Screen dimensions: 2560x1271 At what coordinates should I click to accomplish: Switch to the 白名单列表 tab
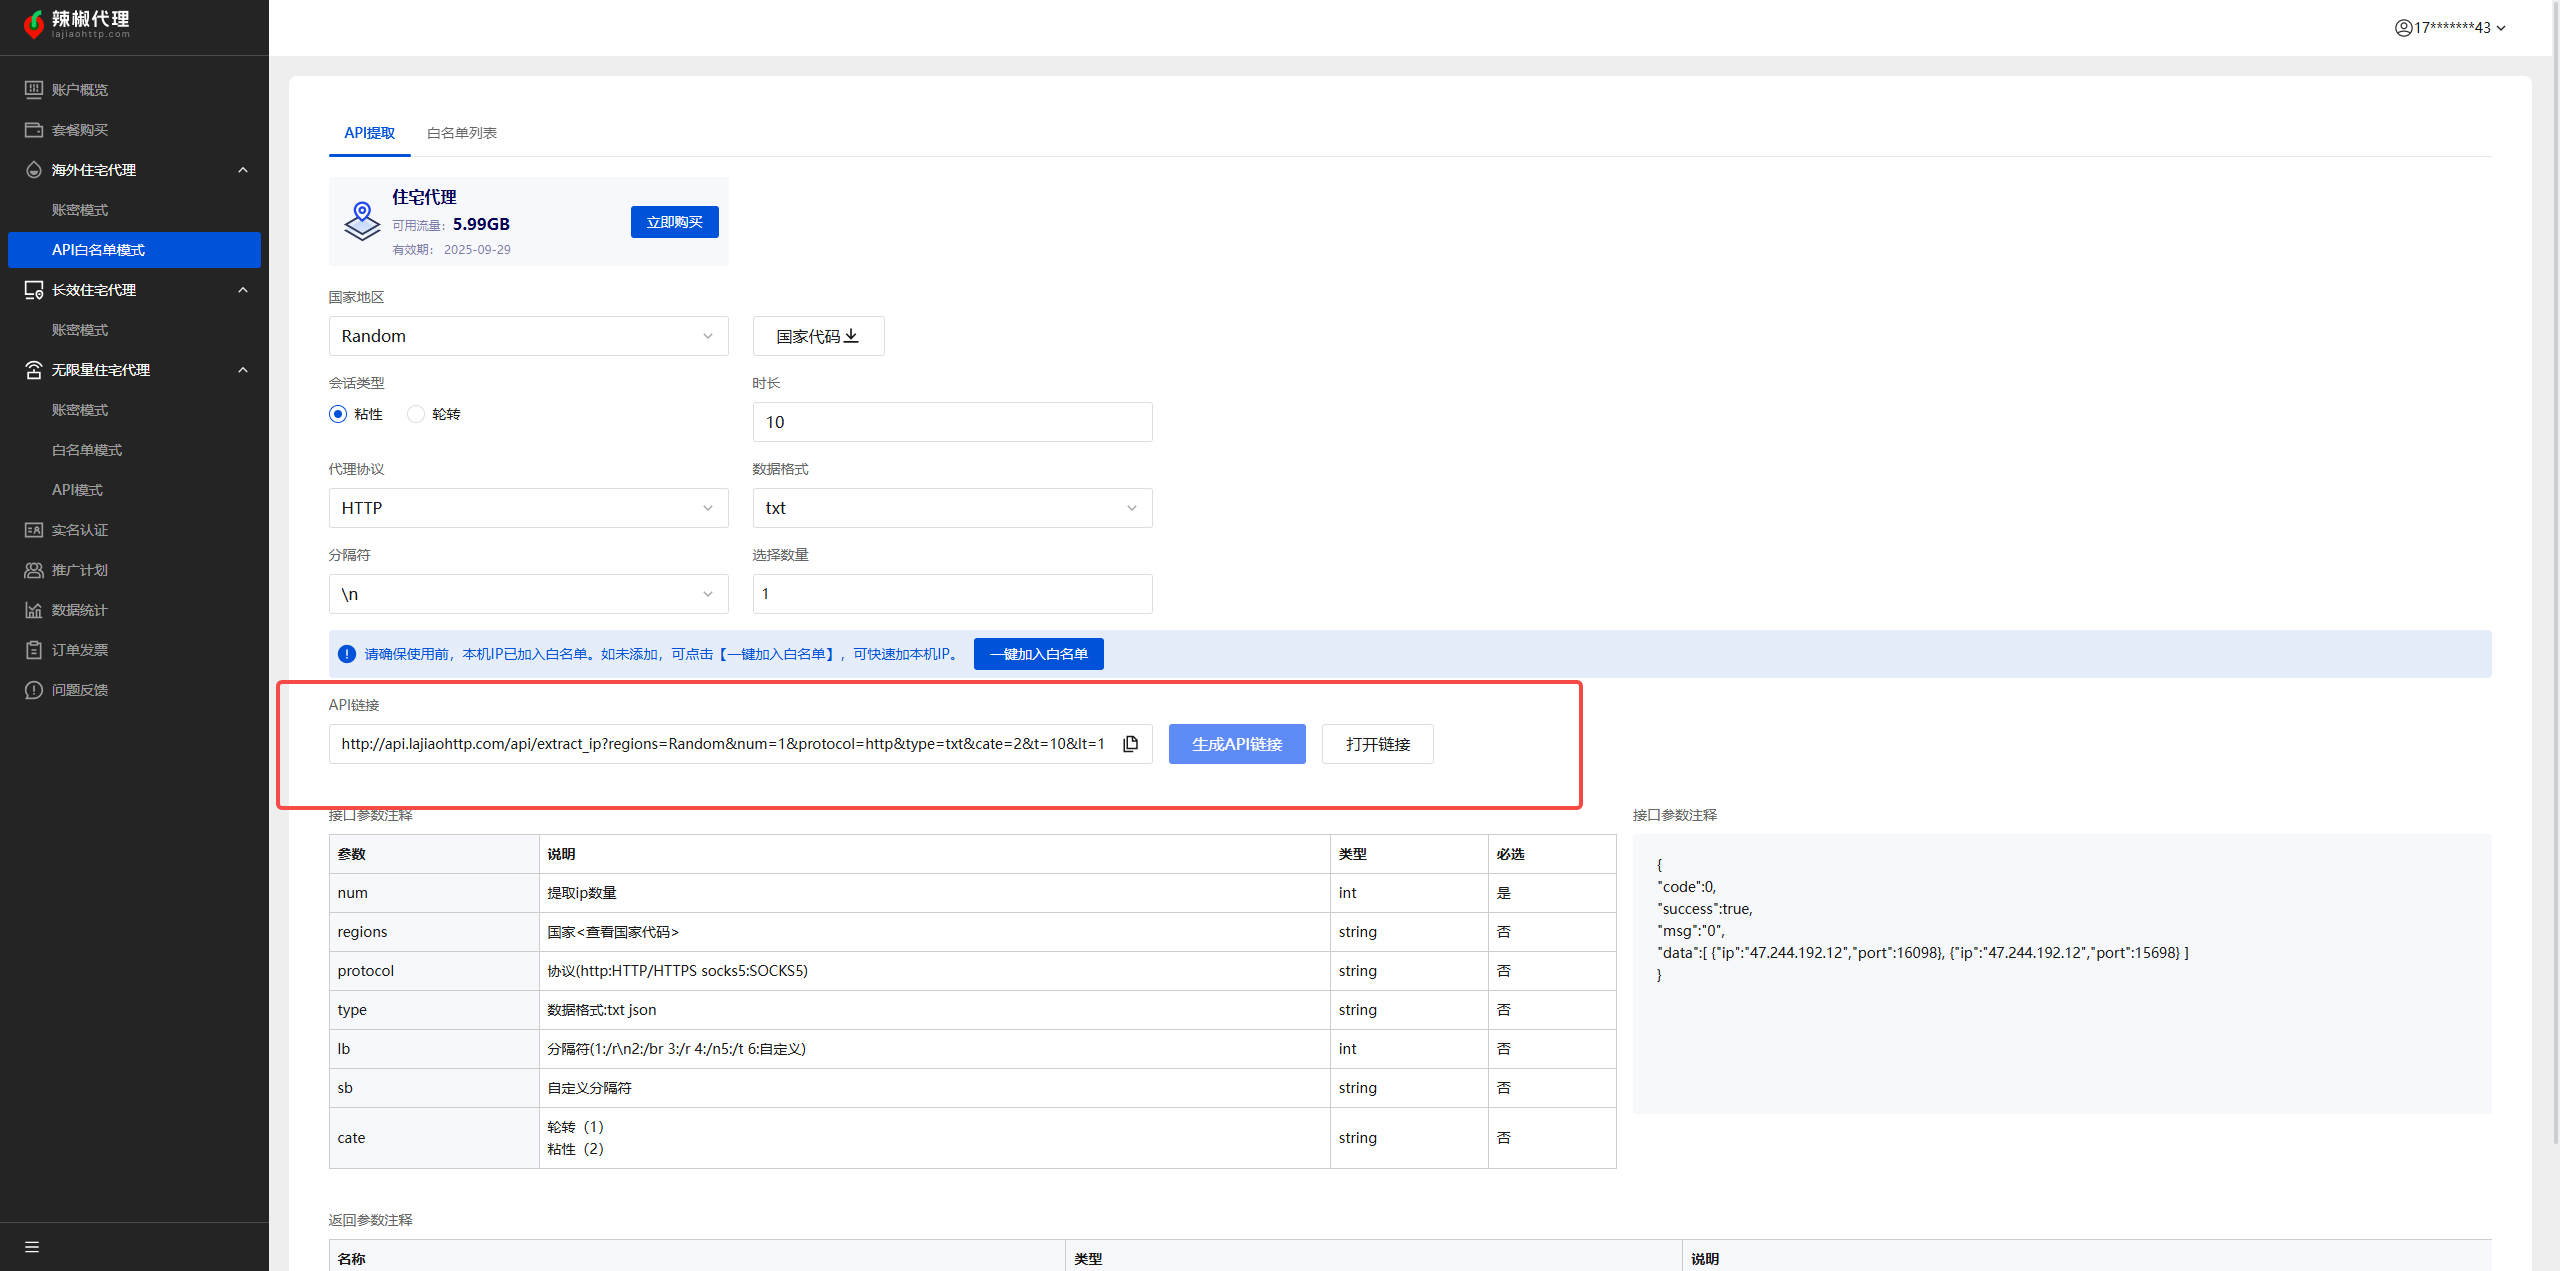pyautogui.click(x=461, y=133)
